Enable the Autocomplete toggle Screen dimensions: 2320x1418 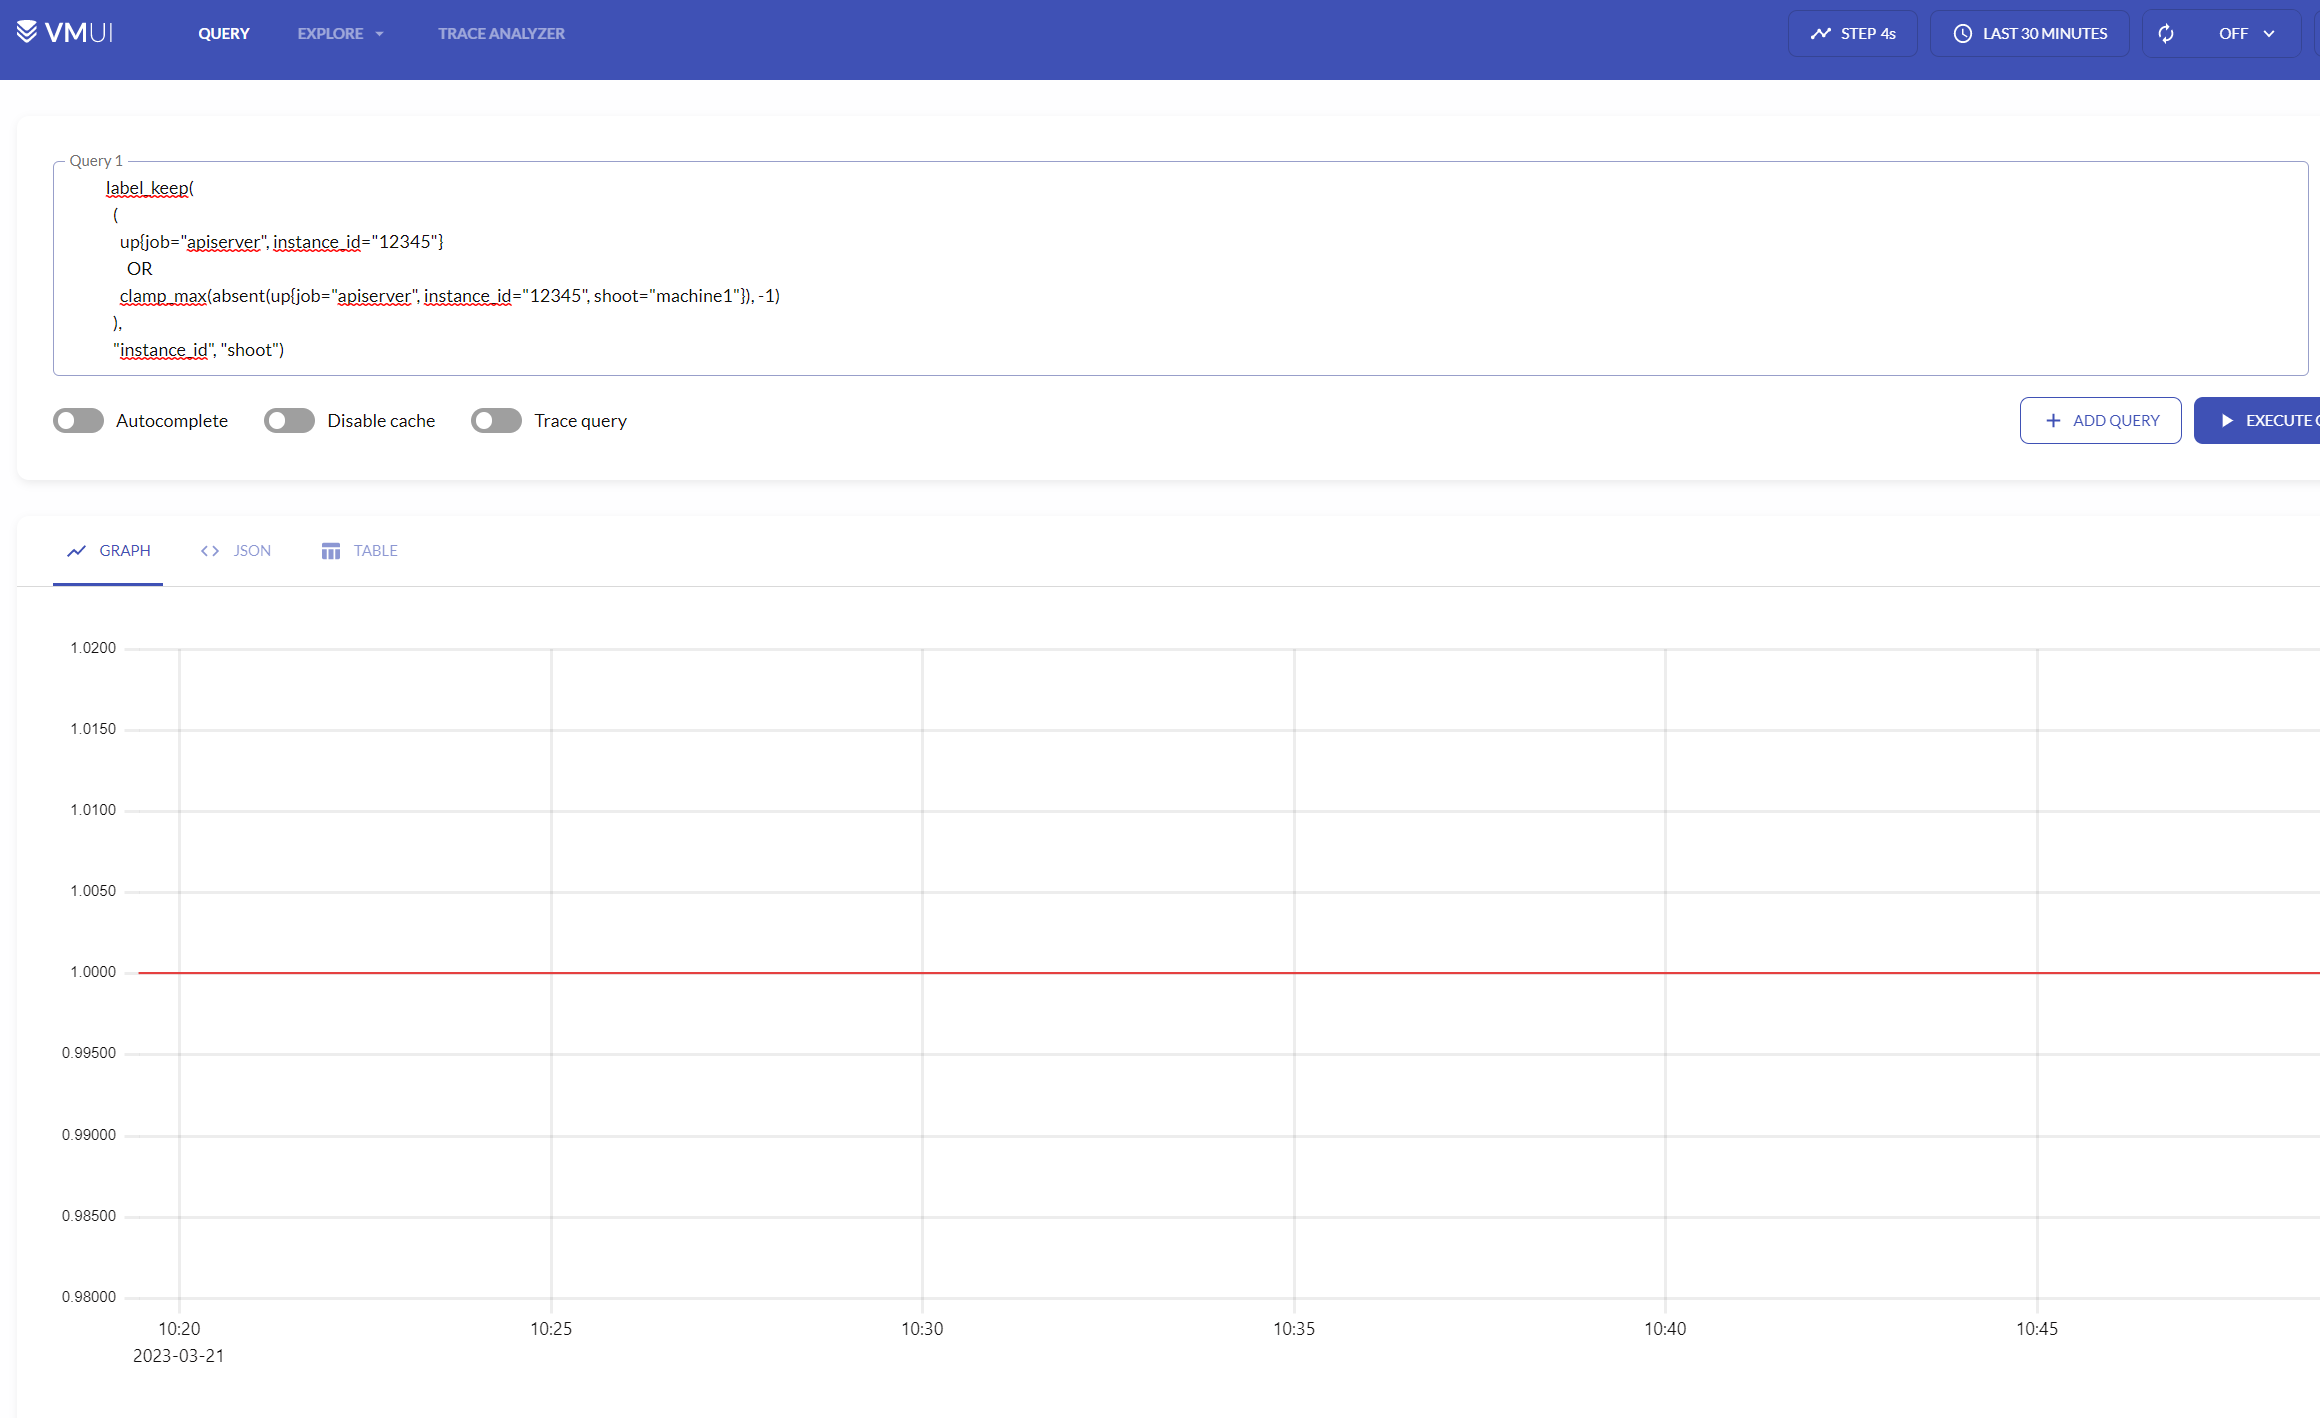coord(78,420)
